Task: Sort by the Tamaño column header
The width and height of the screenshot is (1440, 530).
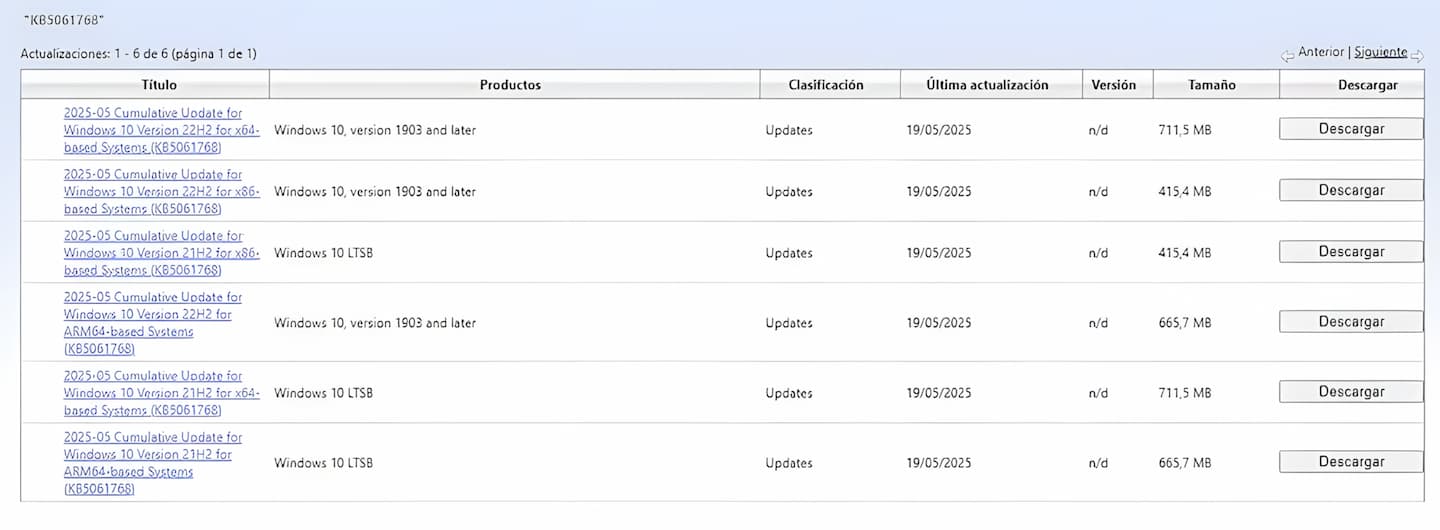Action: pos(1211,85)
